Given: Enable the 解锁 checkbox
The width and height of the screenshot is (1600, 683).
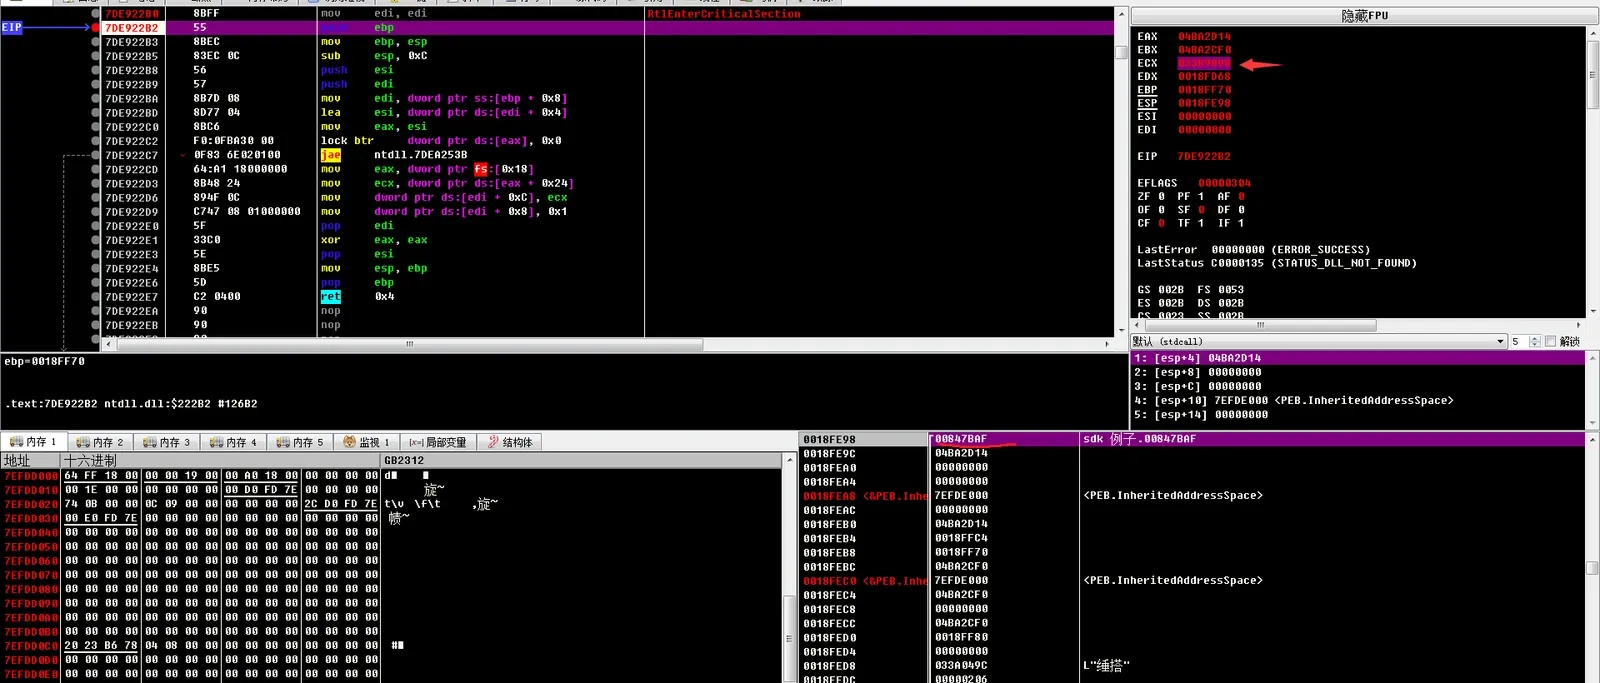Looking at the screenshot, I should (x=1551, y=342).
